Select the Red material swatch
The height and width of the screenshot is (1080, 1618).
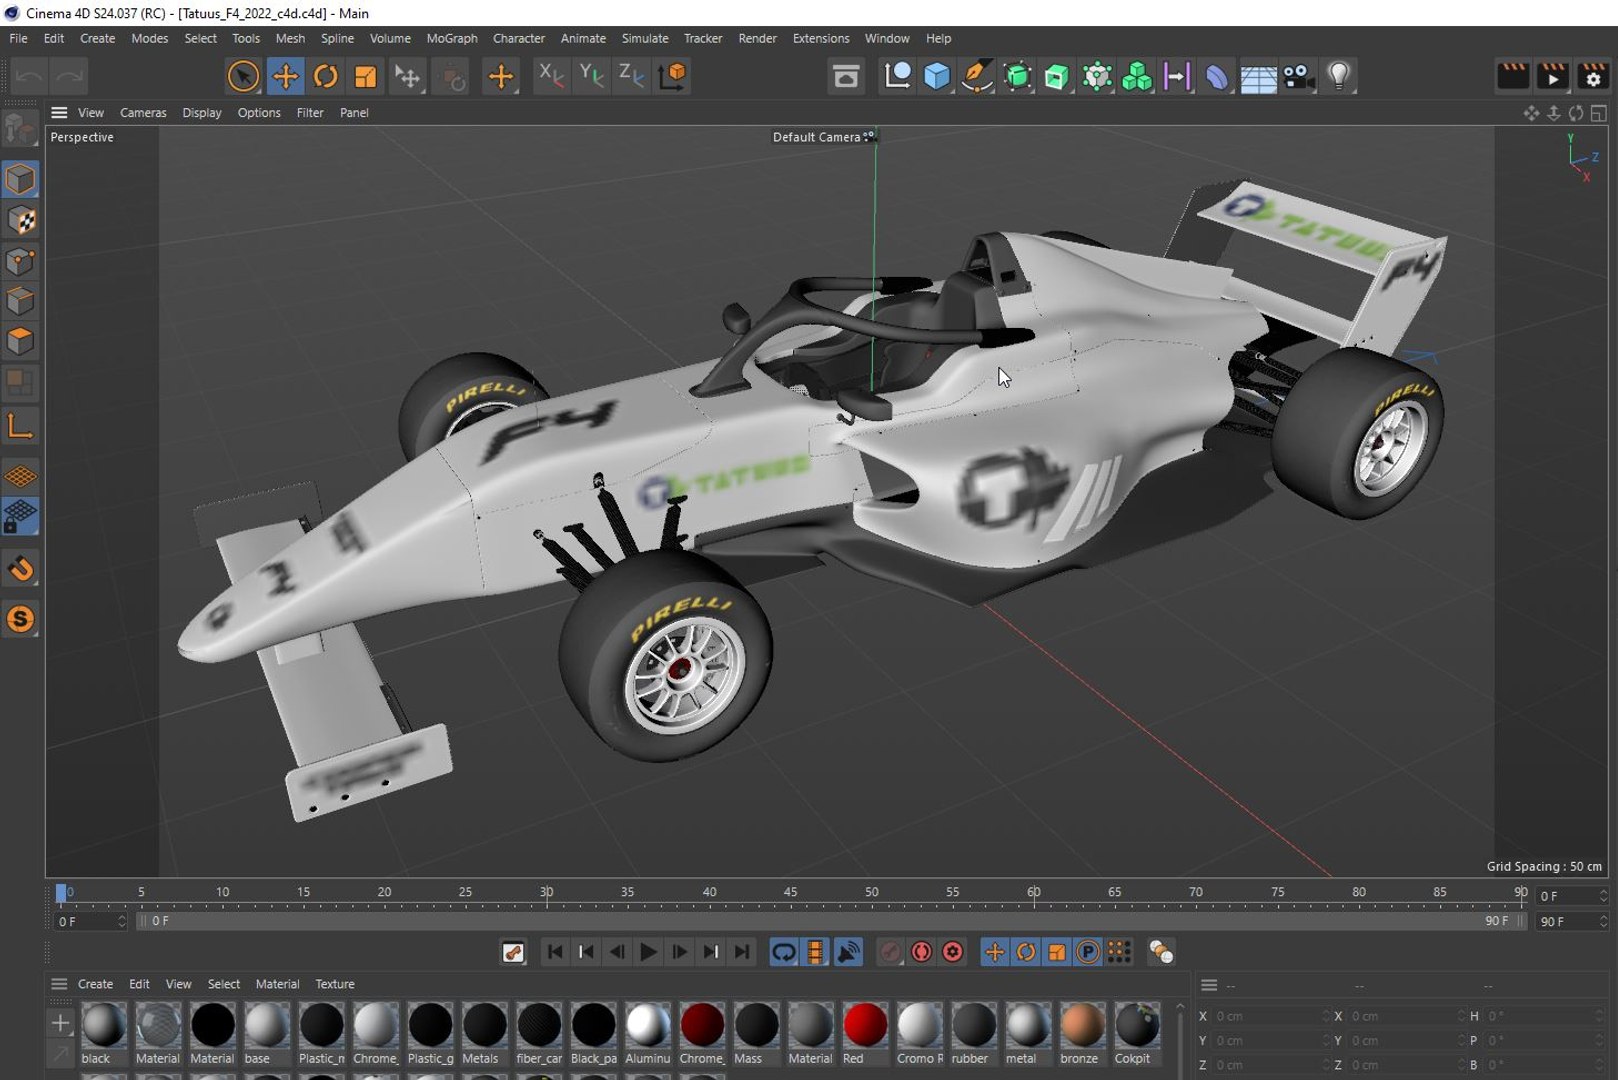pos(865,1025)
